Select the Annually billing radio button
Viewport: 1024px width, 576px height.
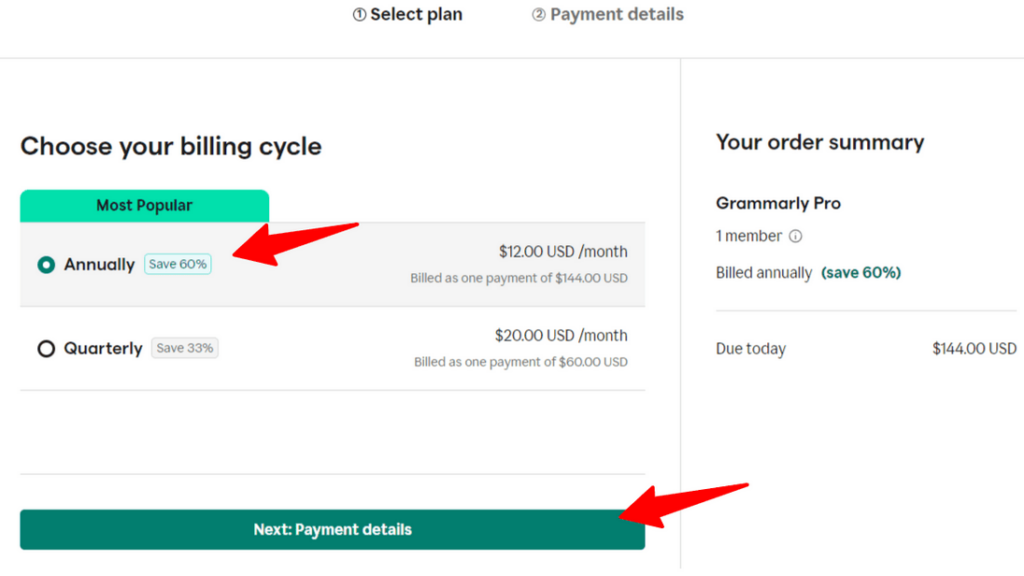(x=44, y=264)
